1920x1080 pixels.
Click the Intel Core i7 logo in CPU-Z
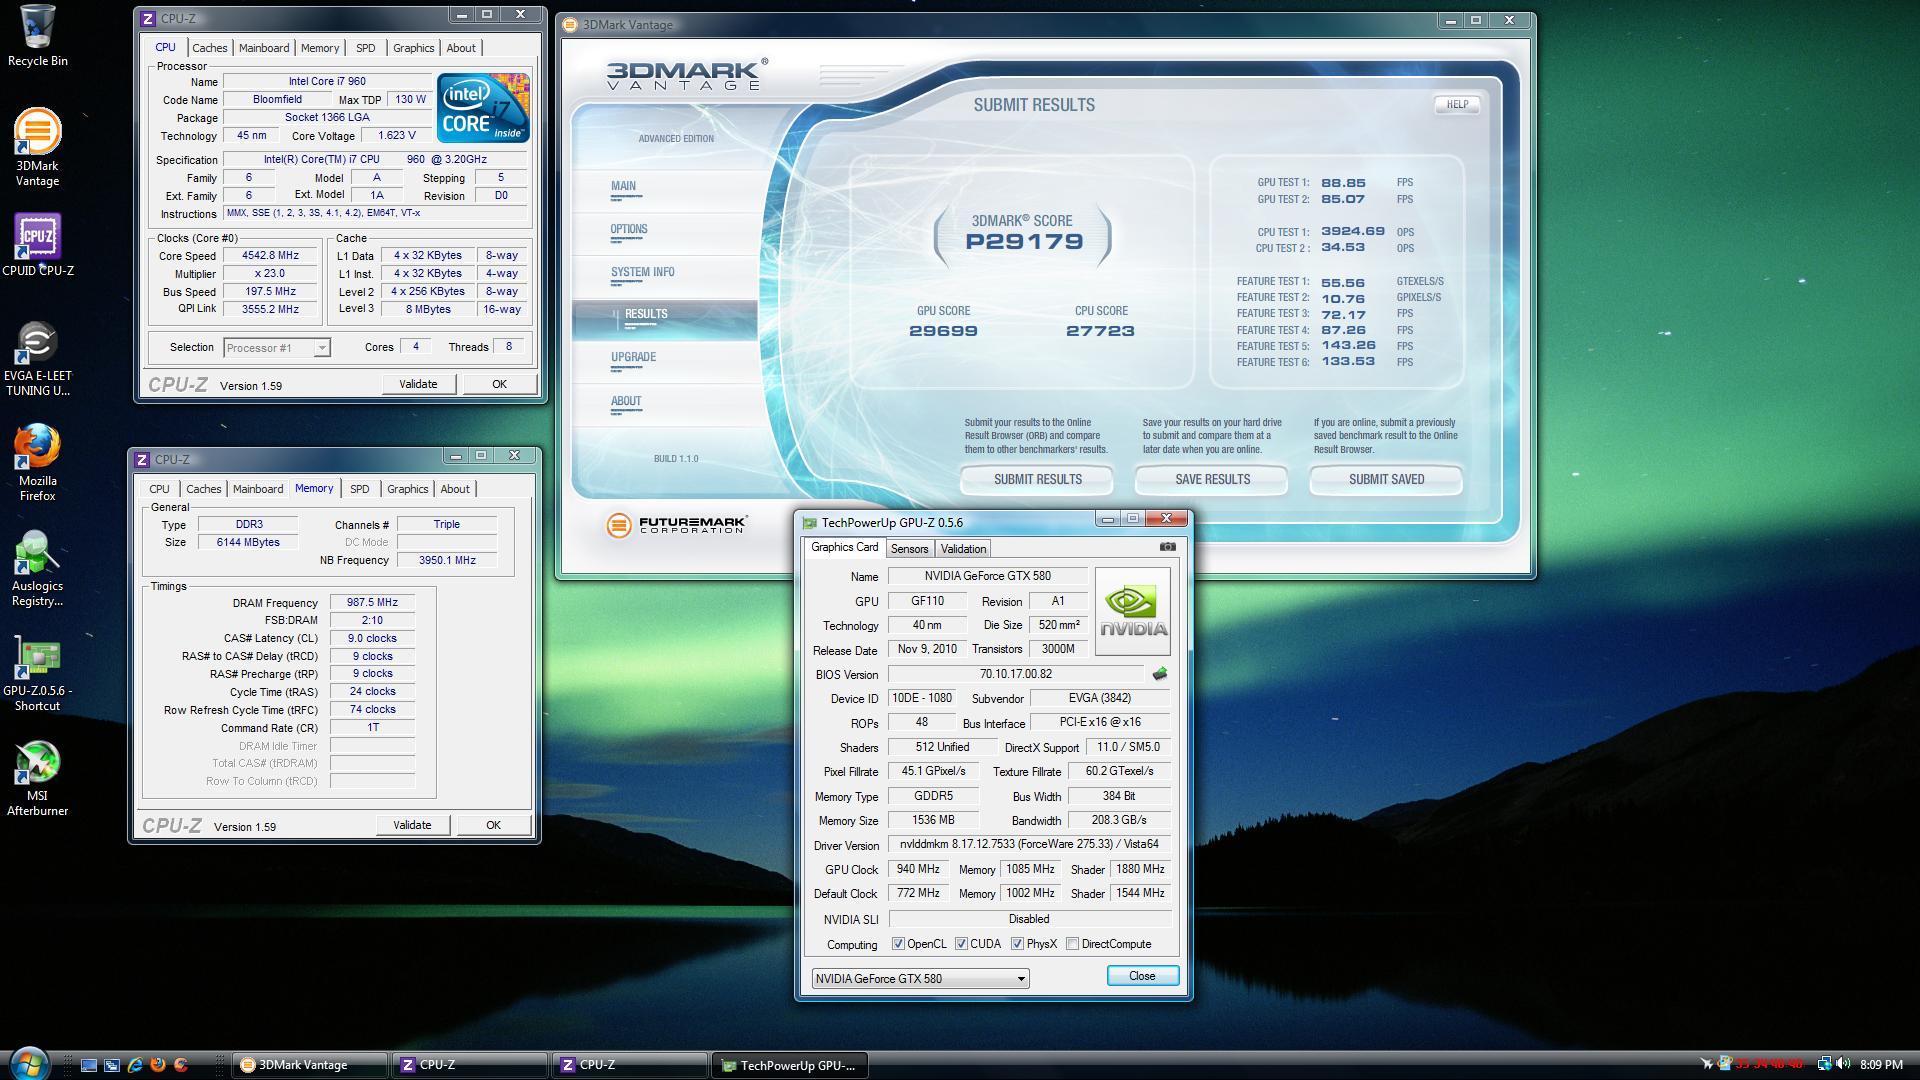point(483,108)
